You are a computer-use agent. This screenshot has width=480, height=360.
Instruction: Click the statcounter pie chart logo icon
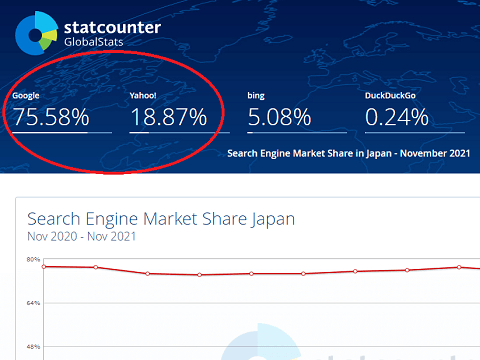(36, 33)
